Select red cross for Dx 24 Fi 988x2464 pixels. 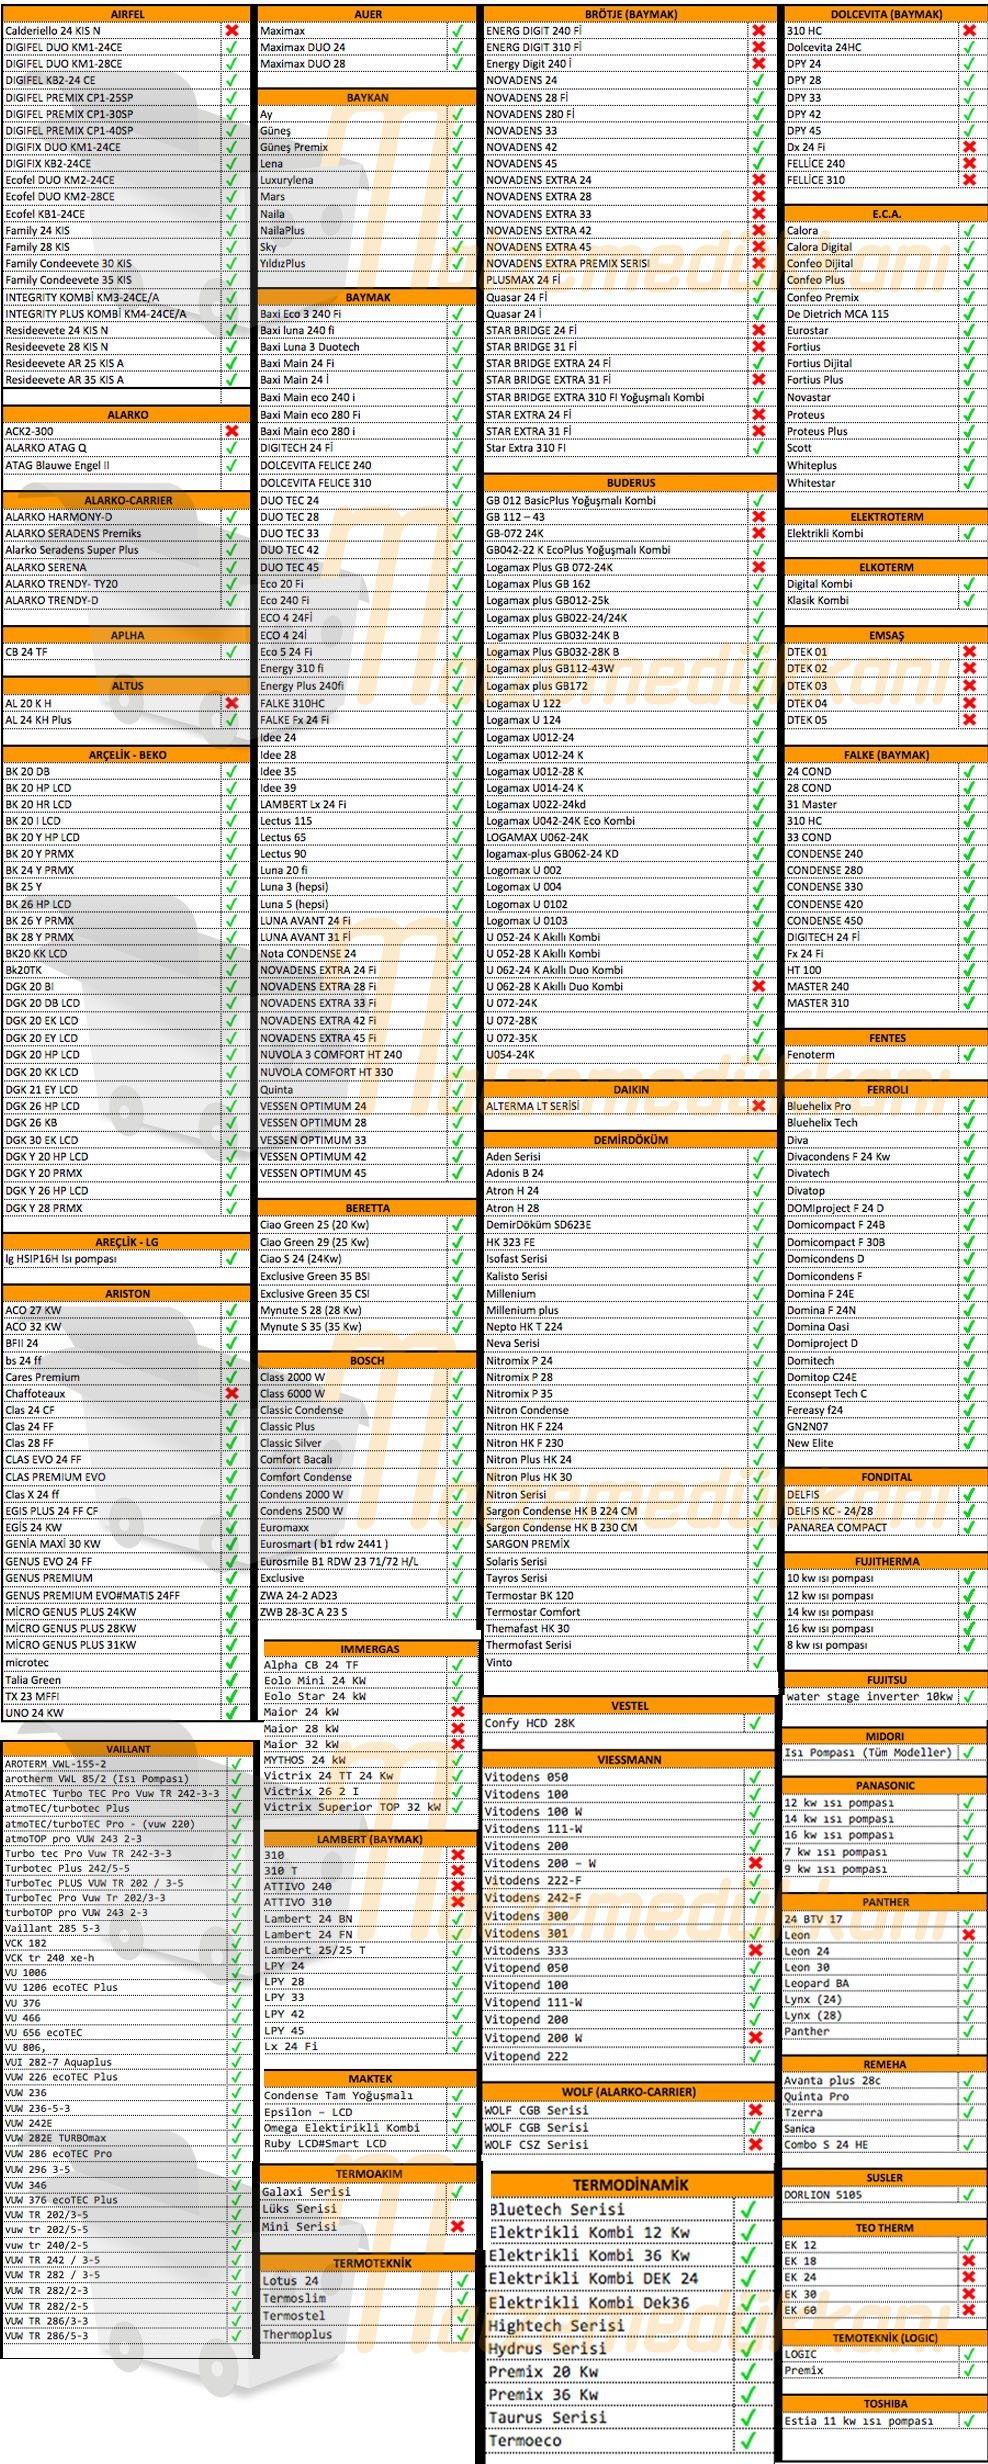(969, 147)
